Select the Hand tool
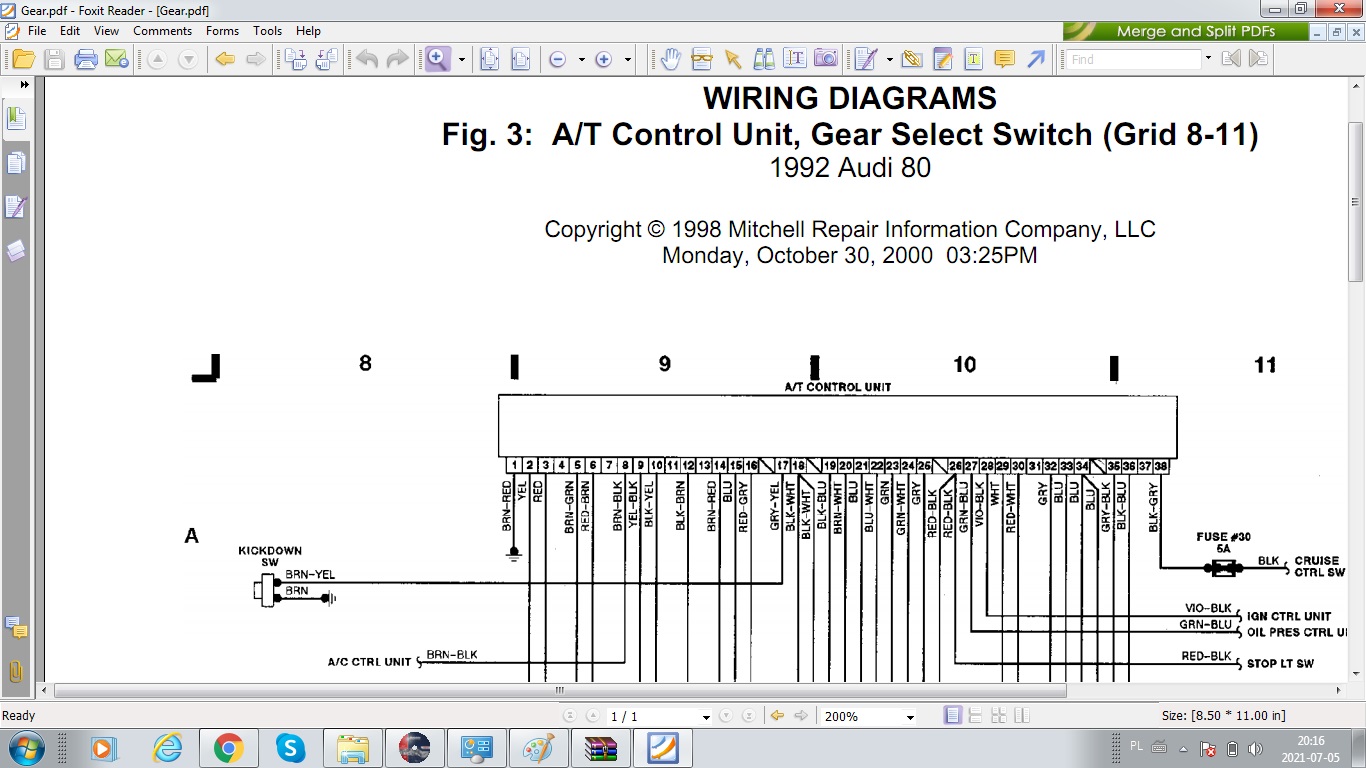 (x=670, y=59)
